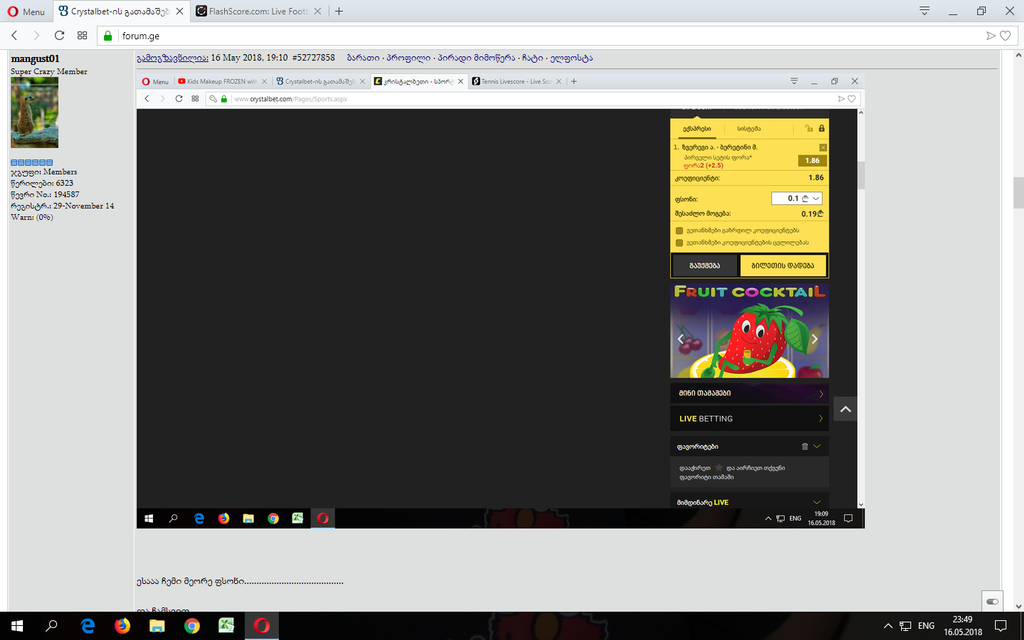Click the ENG language indicator beside the 23:49 clock
Screen dimensions: 1024x640
(926, 626)
